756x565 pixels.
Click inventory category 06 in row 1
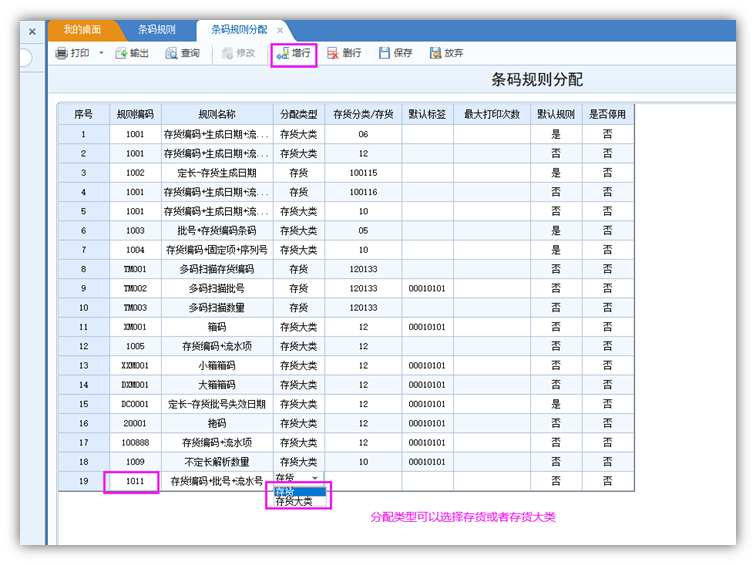pos(363,134)
